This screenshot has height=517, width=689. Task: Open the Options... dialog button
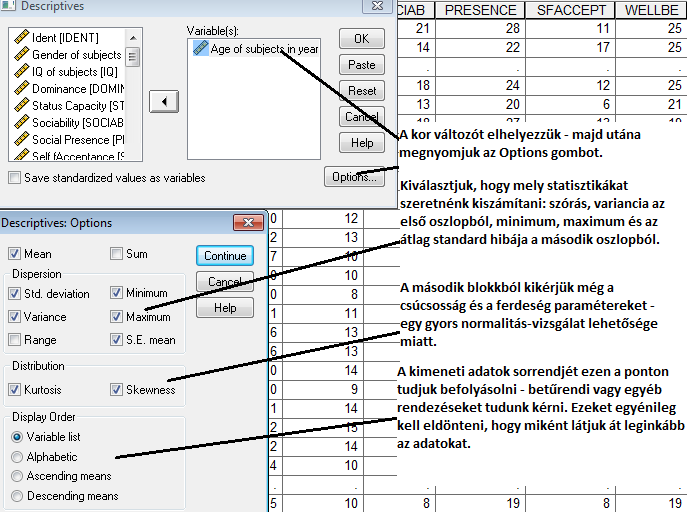coord(352,177)
